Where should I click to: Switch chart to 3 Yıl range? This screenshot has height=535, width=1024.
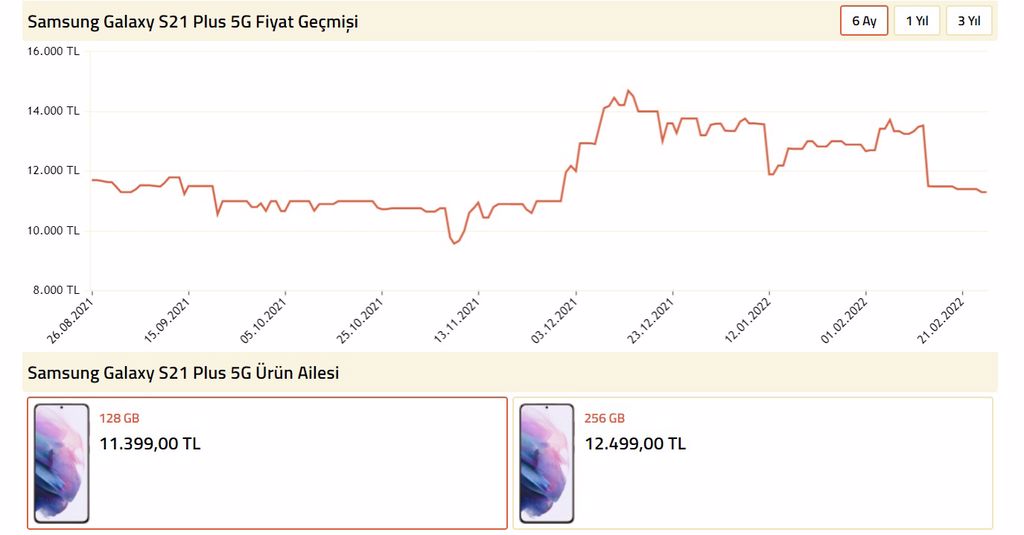coord(968,21)
